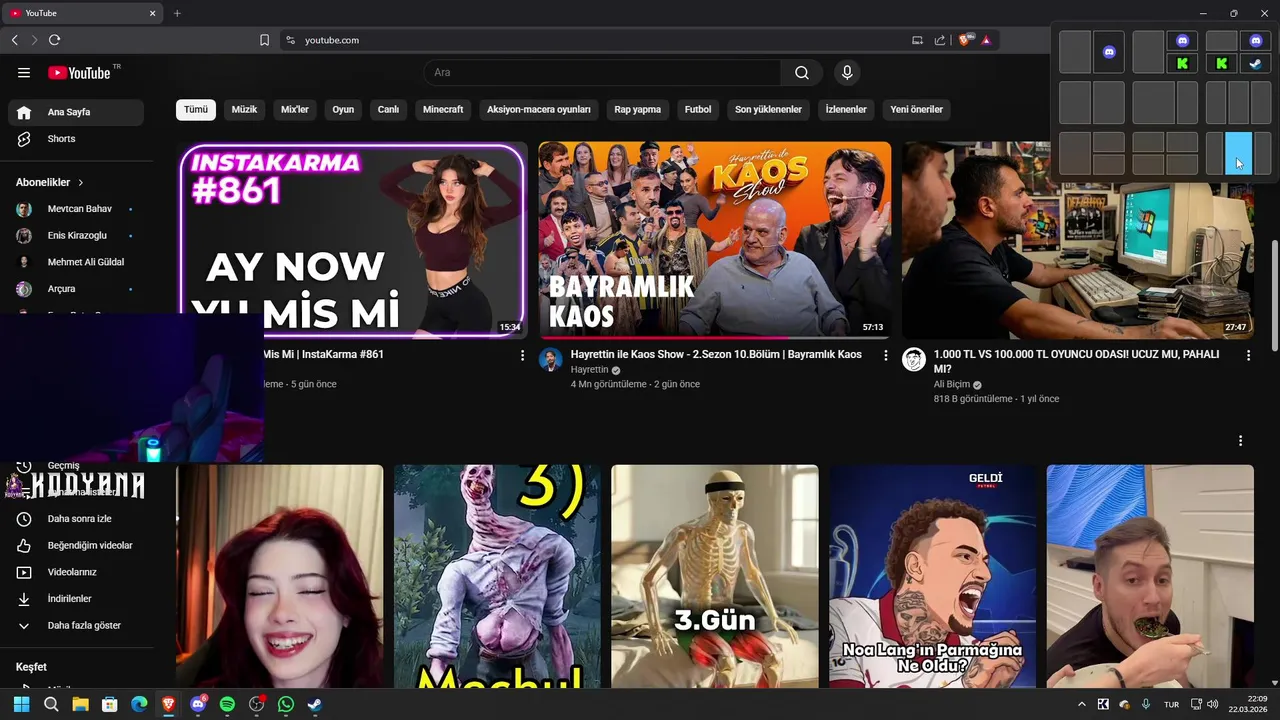Image resolution: width=1280 pixels, height=720 pixels.
Task: Reload the page in the browser
Action: tap(54, 40)
